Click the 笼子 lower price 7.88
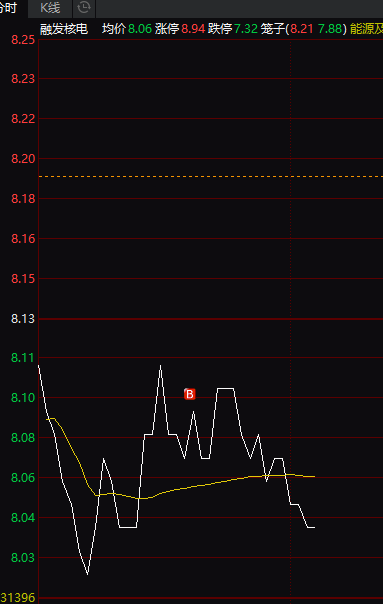The image size is (383, 604). click(330, 29)
